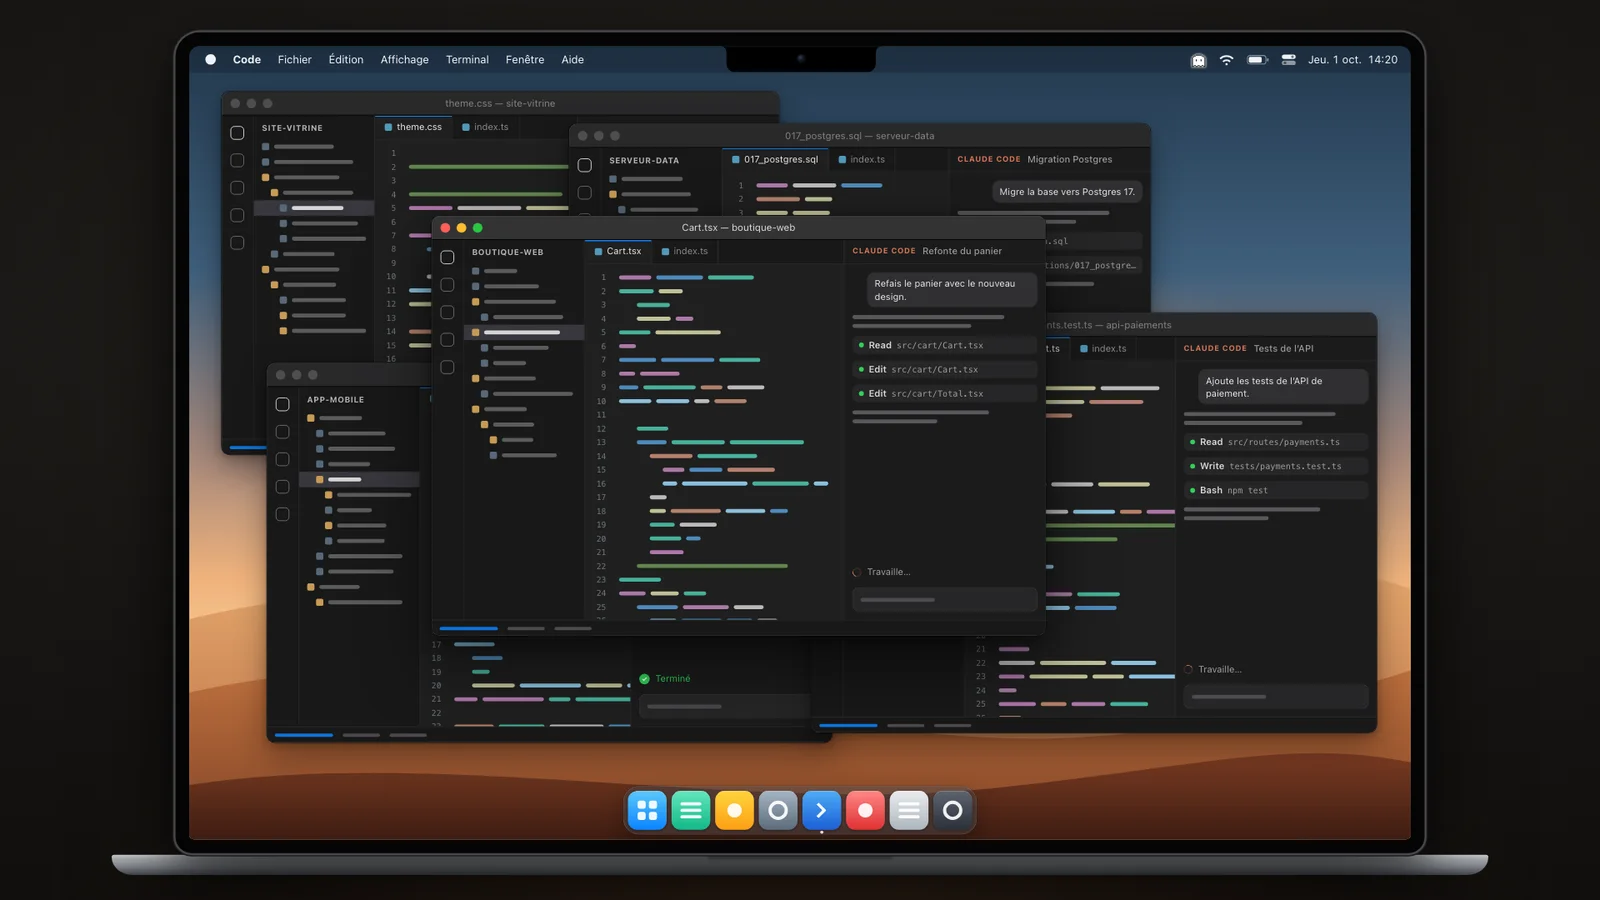Open the green list app in the dock
Viewport: 1600px width, 900px height.
click(691, 810)
